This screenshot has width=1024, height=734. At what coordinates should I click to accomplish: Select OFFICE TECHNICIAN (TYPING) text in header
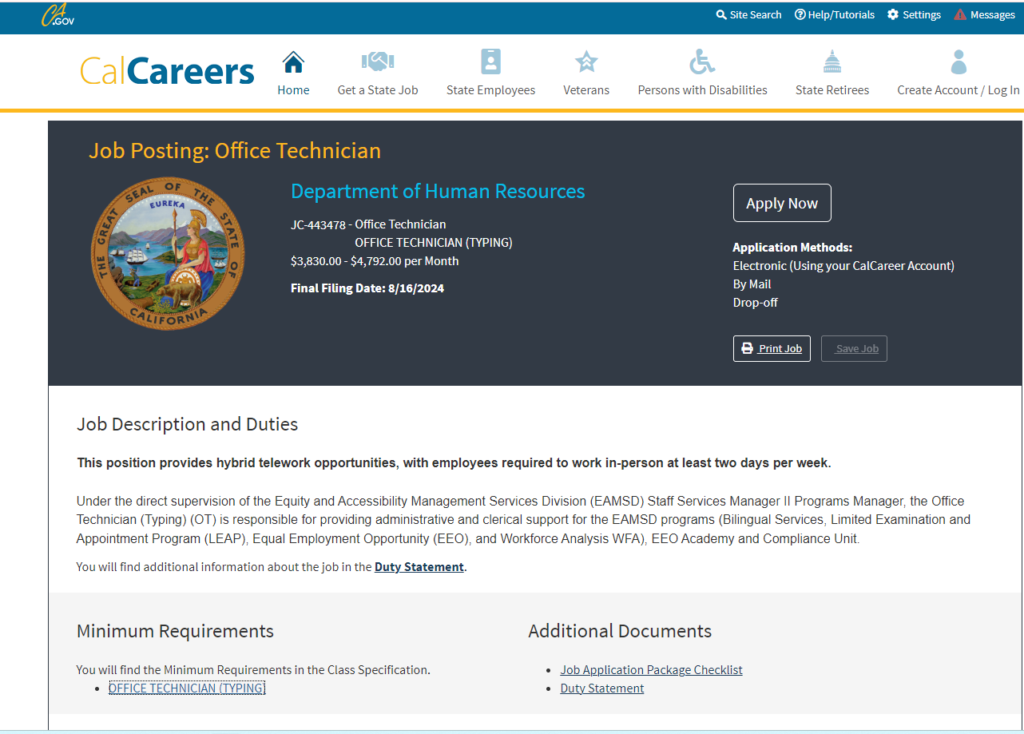(x=433, y=243)
